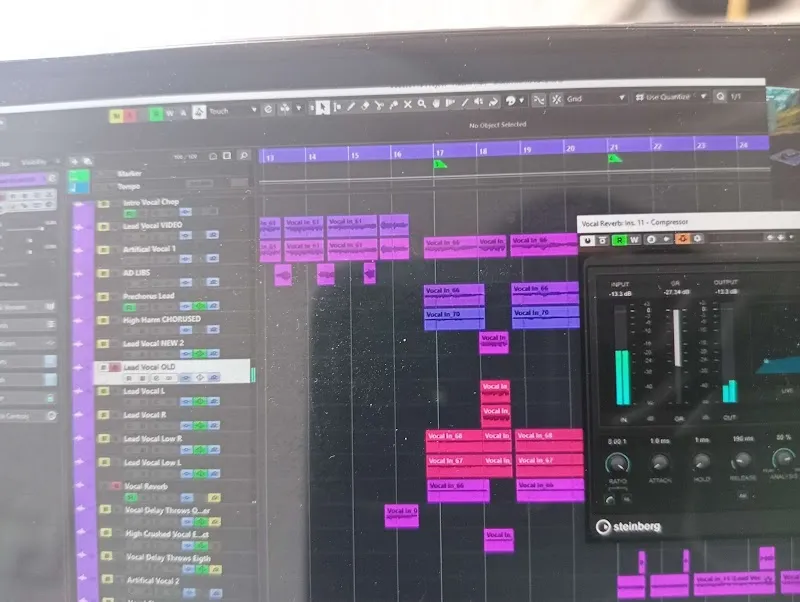This screenshot has width=800, height=602.
Task: Adjust the Compressor ATTACK knob
Action: pos(660,462)
